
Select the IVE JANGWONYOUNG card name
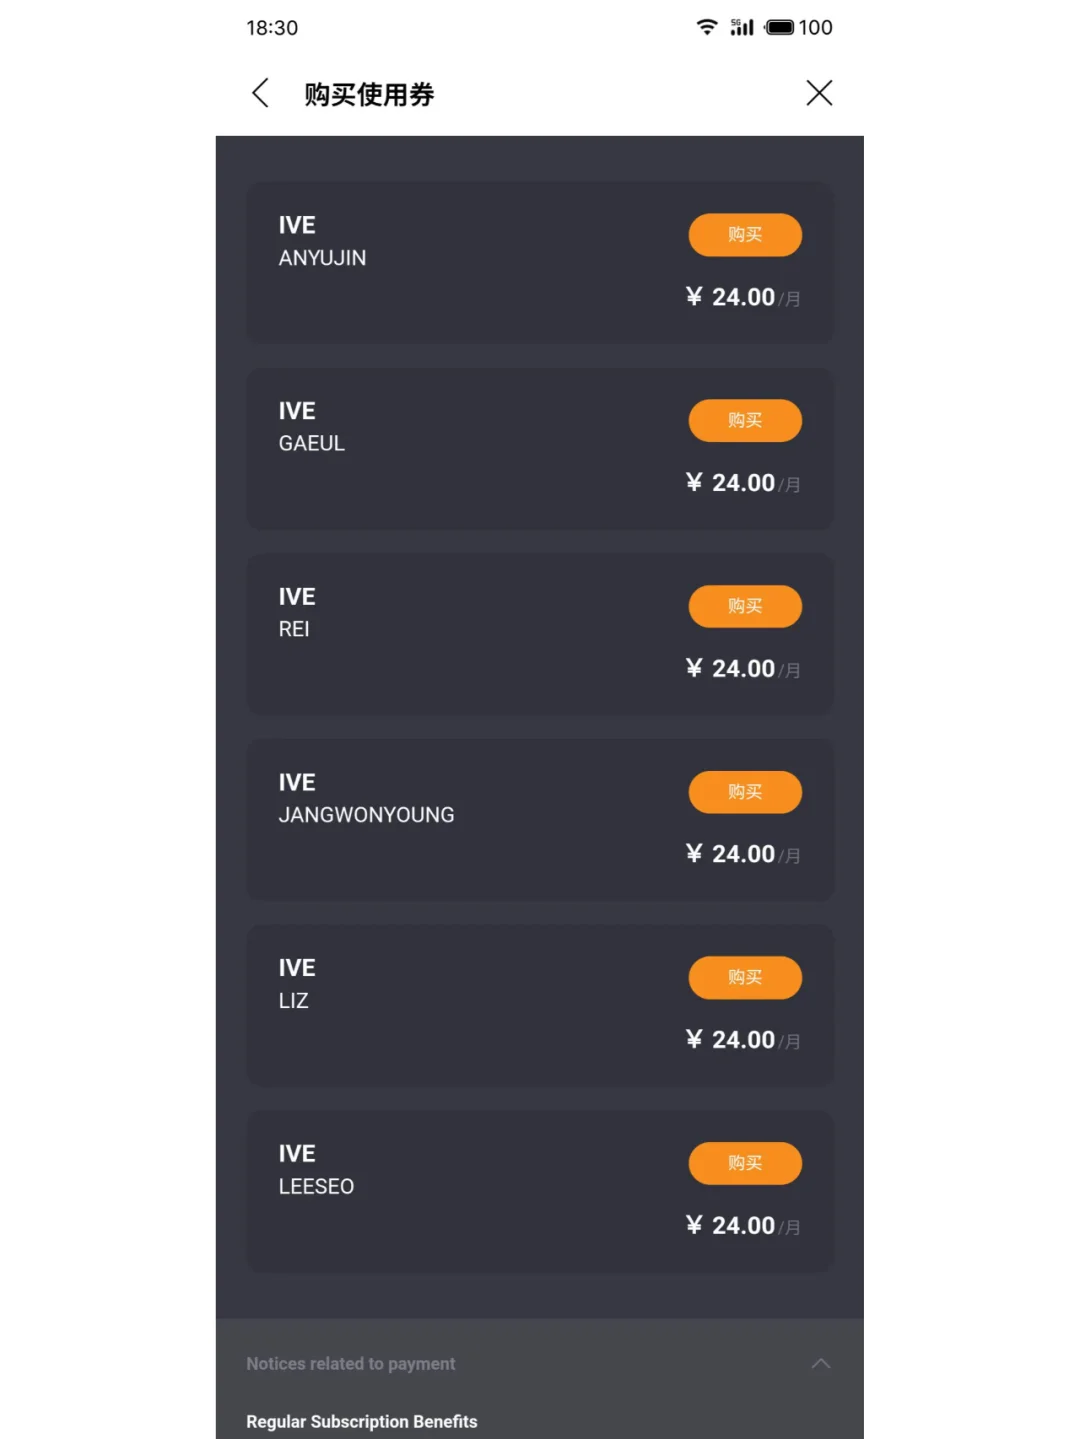[x=366, y=815]
